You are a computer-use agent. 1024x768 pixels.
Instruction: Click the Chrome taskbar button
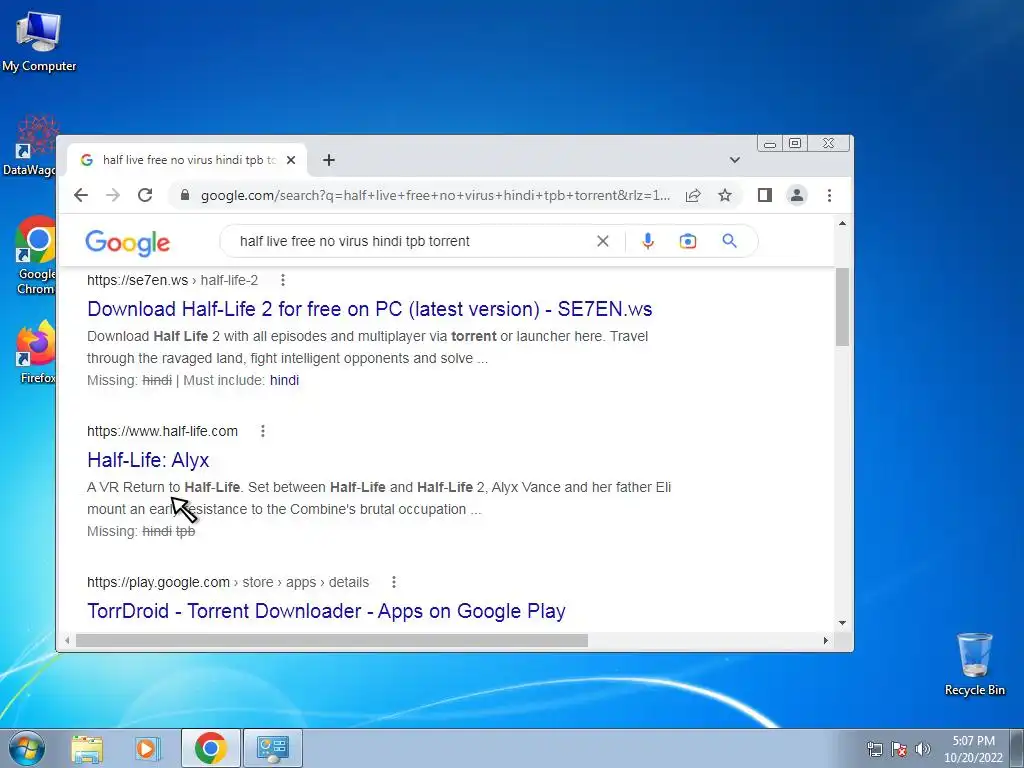click(210, 748)
